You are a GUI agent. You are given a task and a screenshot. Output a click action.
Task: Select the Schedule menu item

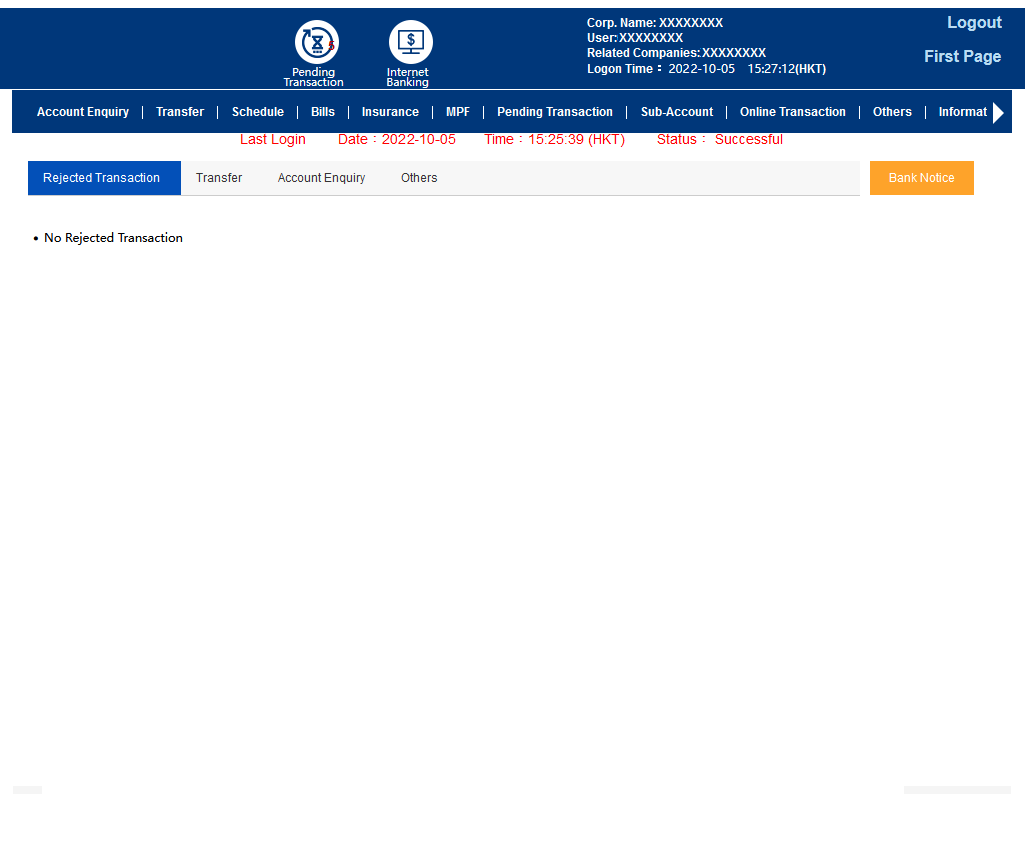pyautogui.click(x=258, y=112)
